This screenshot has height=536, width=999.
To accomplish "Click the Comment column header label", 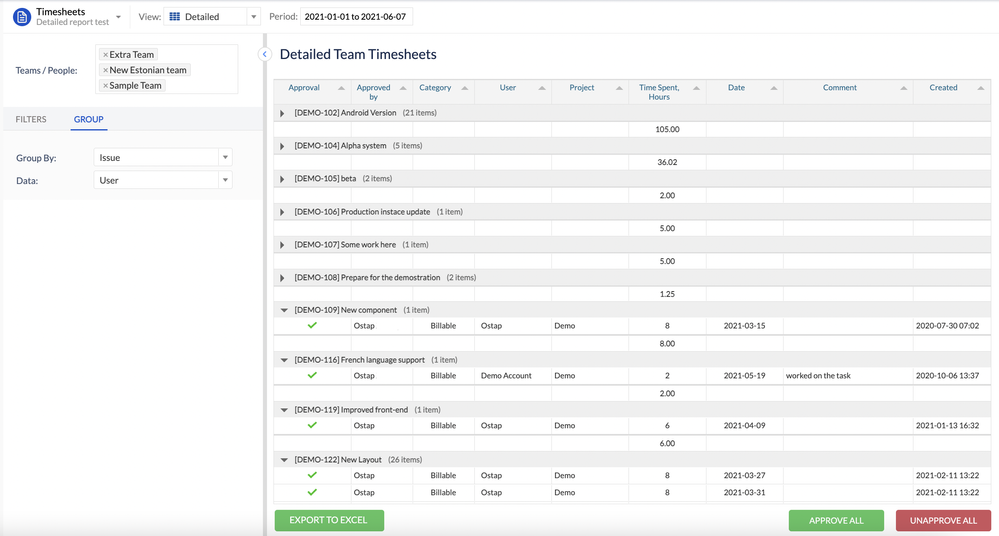I will click(840, 88).
